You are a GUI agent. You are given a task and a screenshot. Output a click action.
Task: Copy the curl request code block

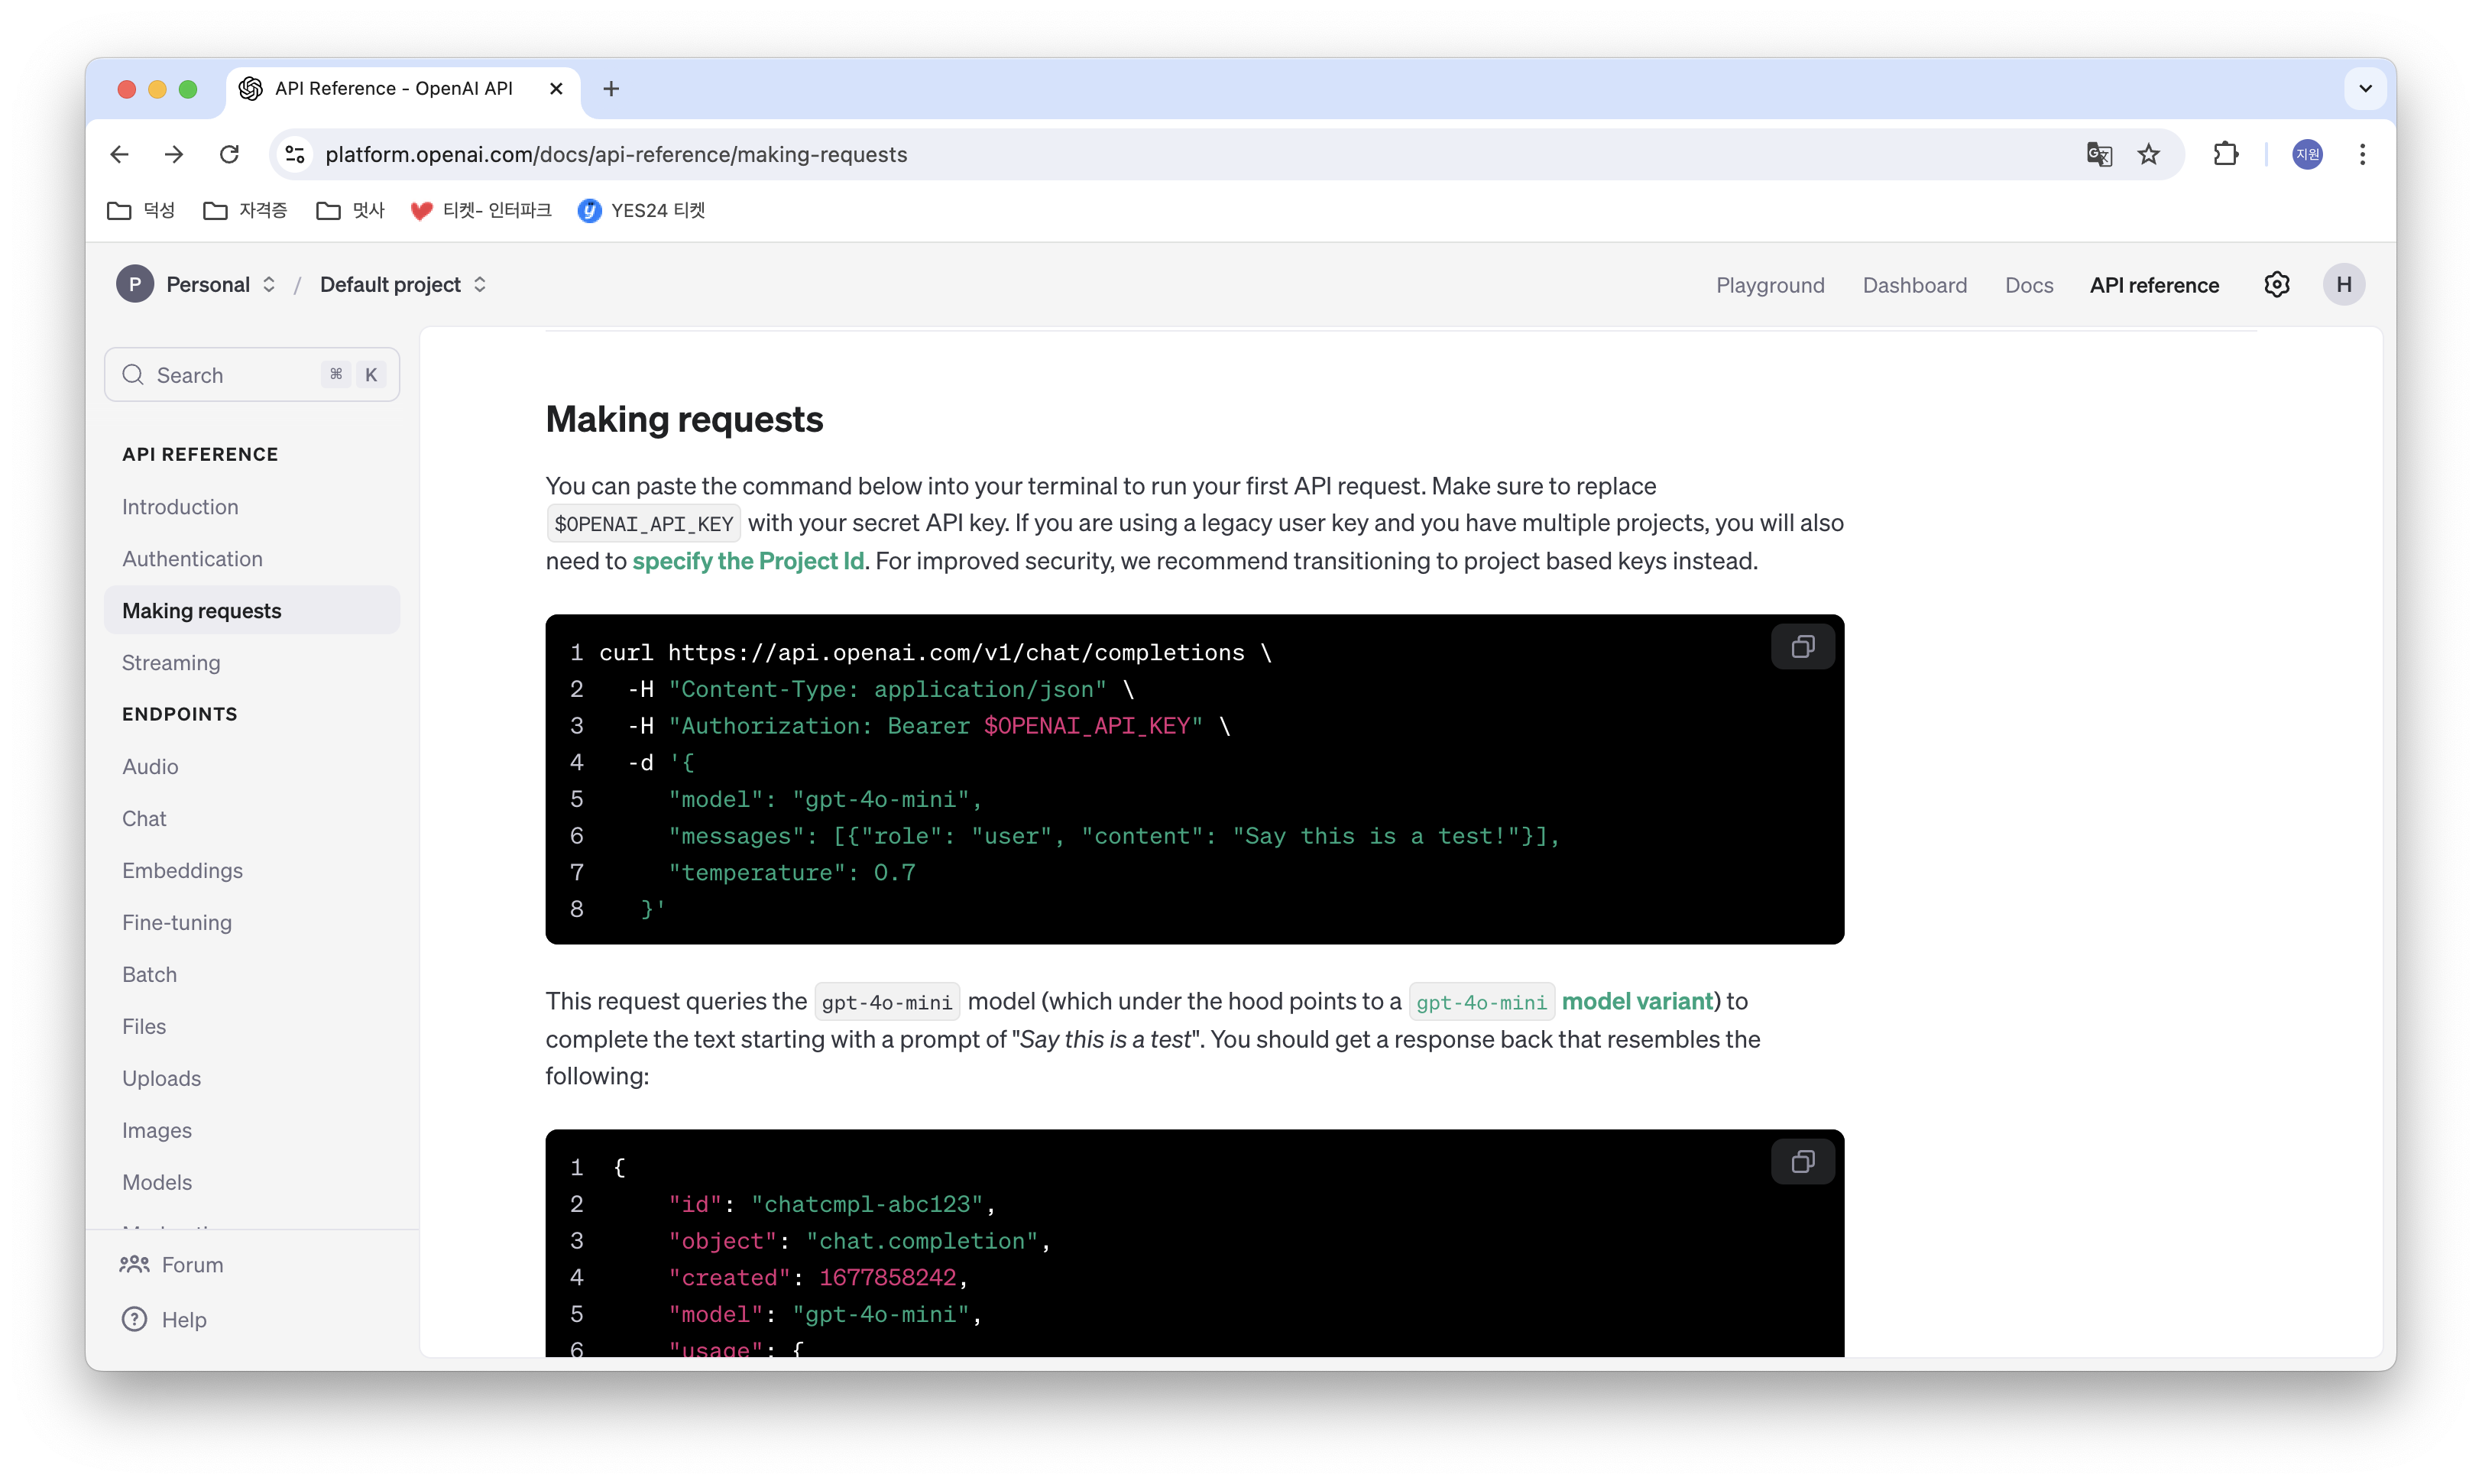click(1802, 647)
